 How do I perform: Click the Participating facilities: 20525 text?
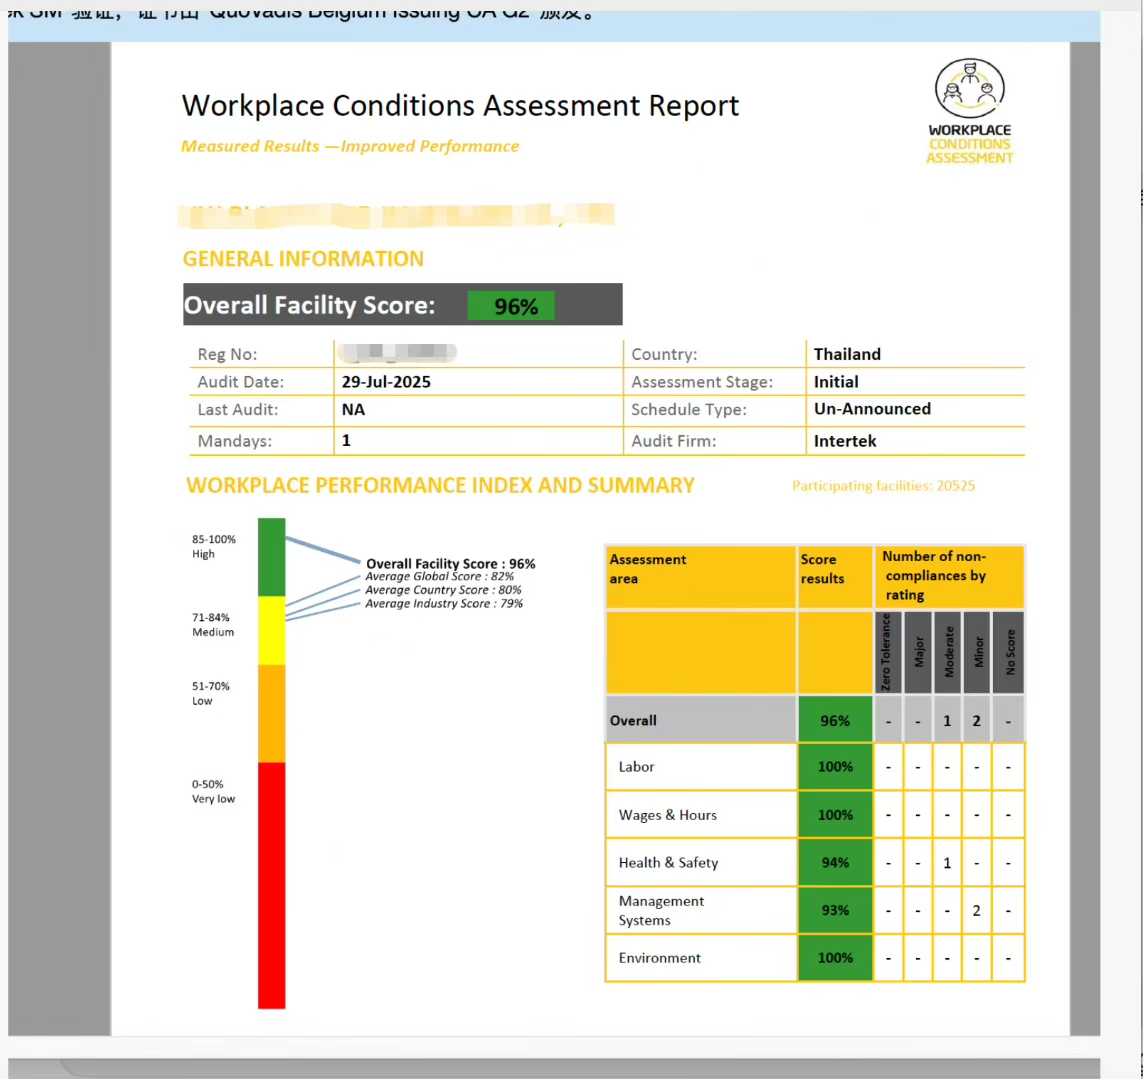click(x=883, y=486)
